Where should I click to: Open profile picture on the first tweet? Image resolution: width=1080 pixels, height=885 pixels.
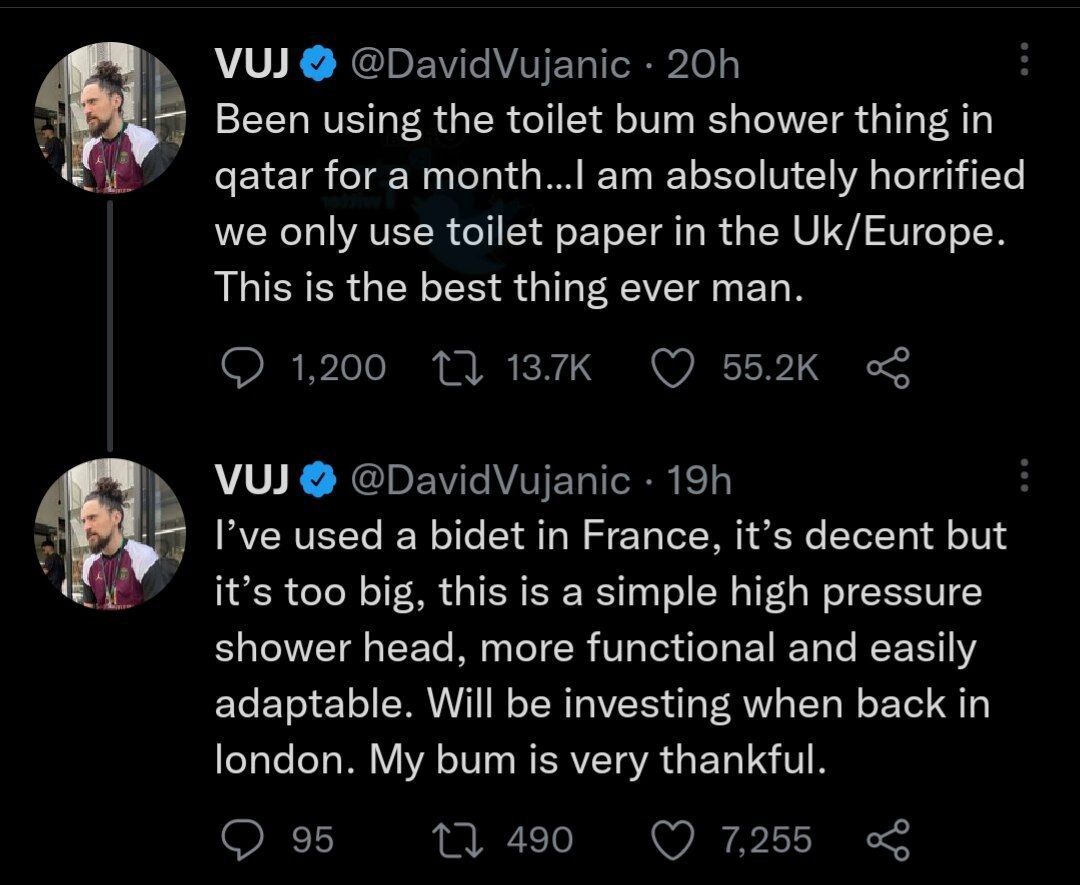pyautogui.click(x=110, y=117)
